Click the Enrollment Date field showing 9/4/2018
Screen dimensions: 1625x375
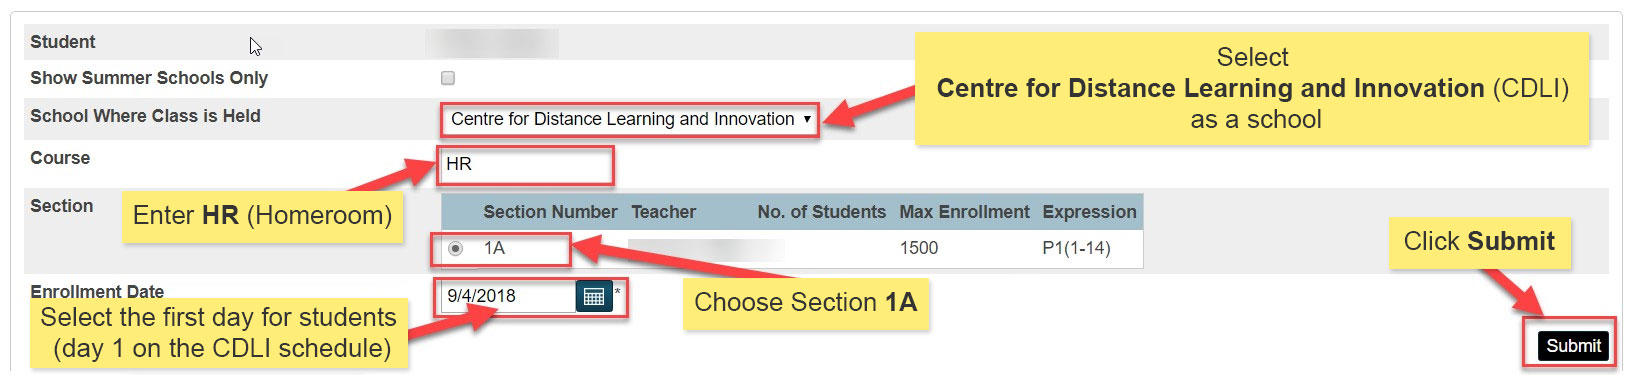coord(508,296)
